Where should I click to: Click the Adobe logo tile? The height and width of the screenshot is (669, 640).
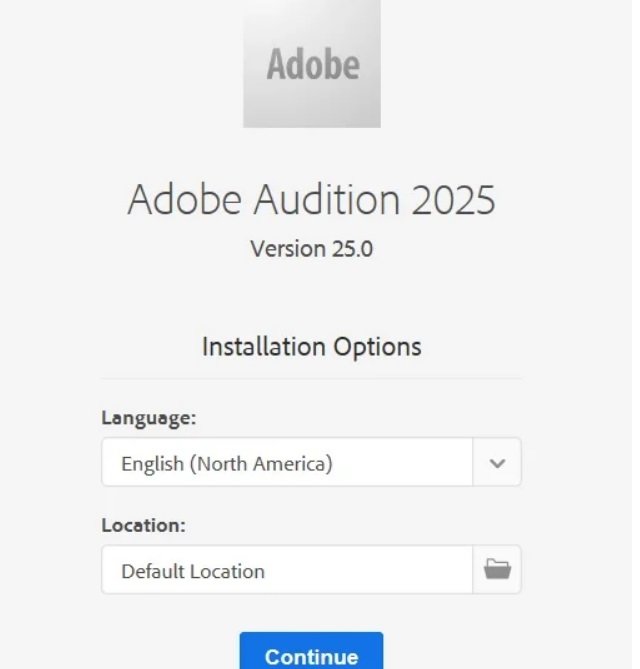(x=312, y=63)
